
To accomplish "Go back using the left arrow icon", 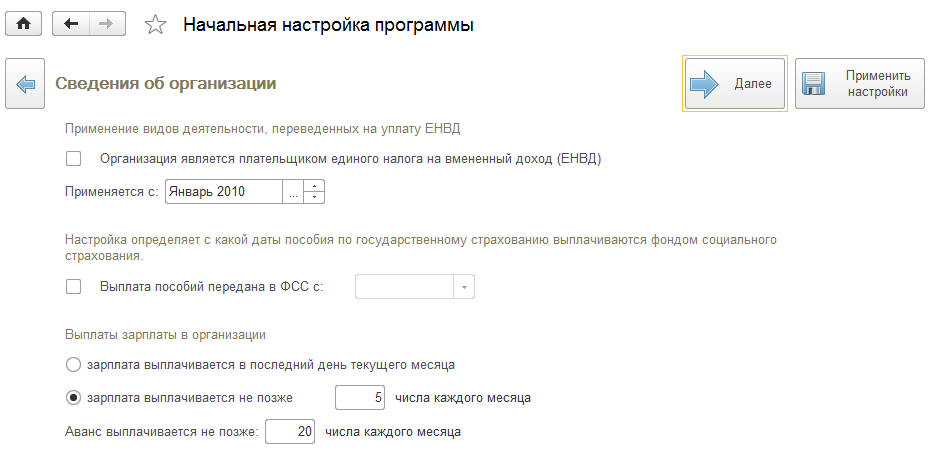I will pos(71,24).
